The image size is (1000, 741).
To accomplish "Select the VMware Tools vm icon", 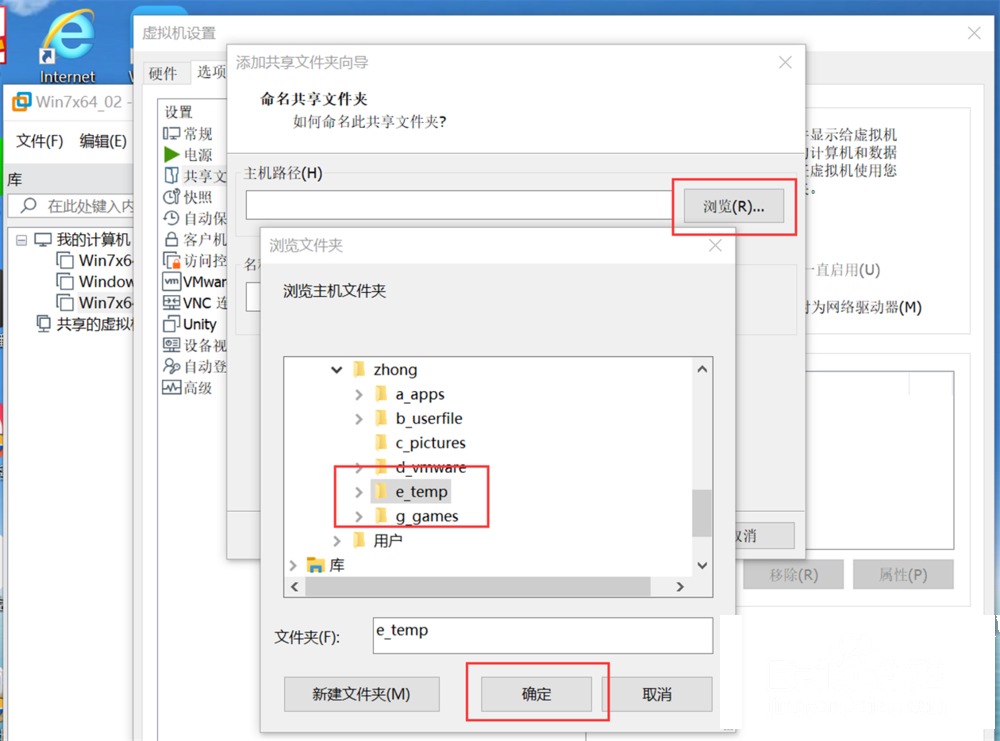I will (172, 281).
